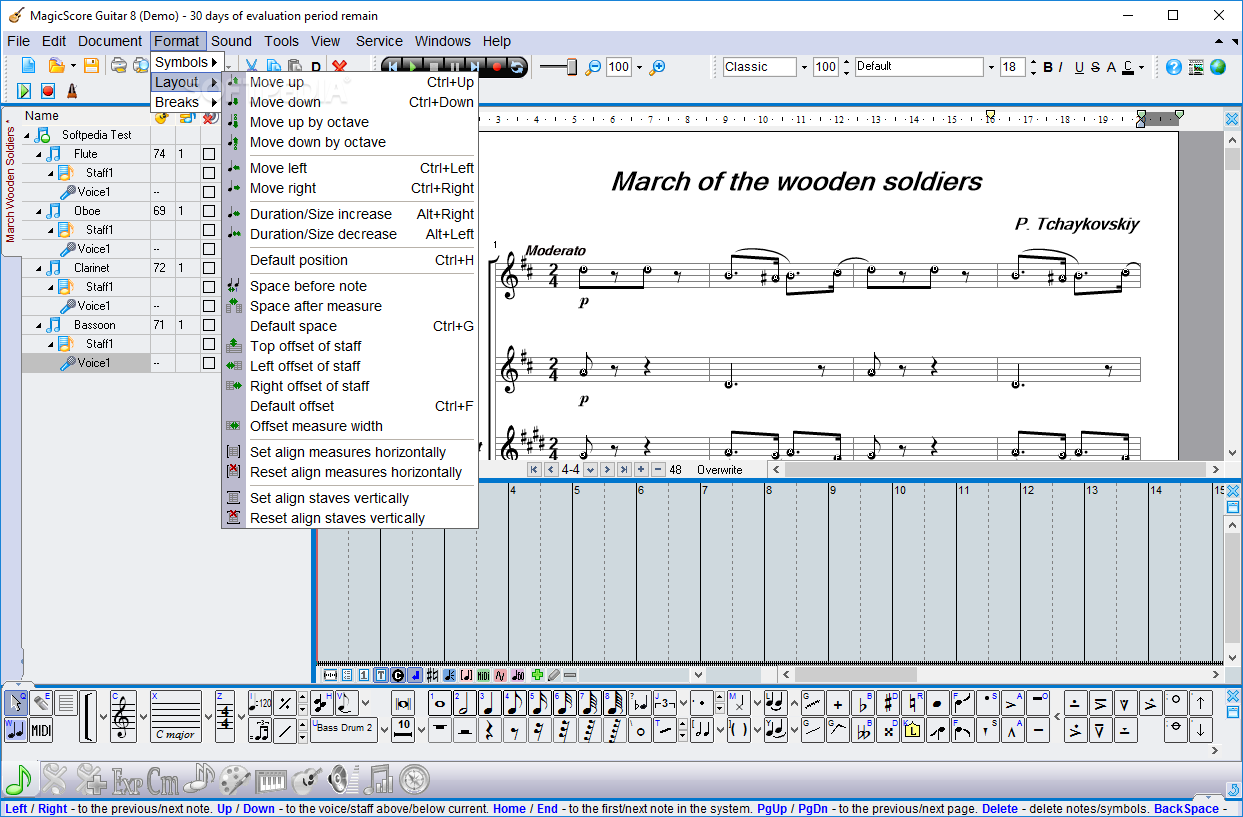Zoom out with the minus magnifier icon
The image size is (1243, 817).
594,67
